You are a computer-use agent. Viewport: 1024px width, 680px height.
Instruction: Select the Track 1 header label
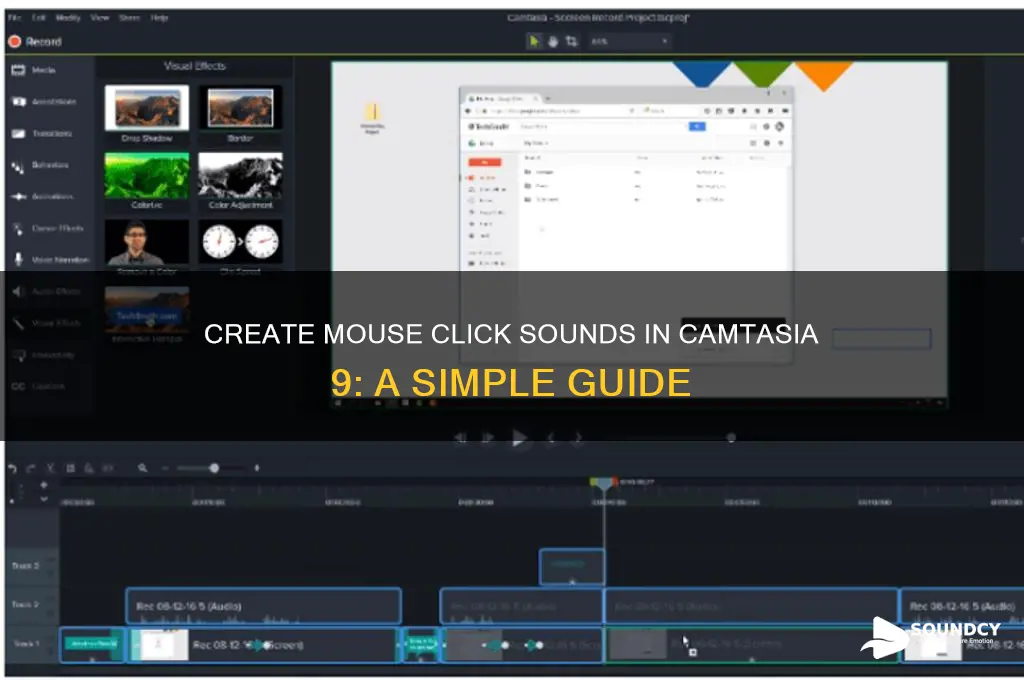coord(25,643)
